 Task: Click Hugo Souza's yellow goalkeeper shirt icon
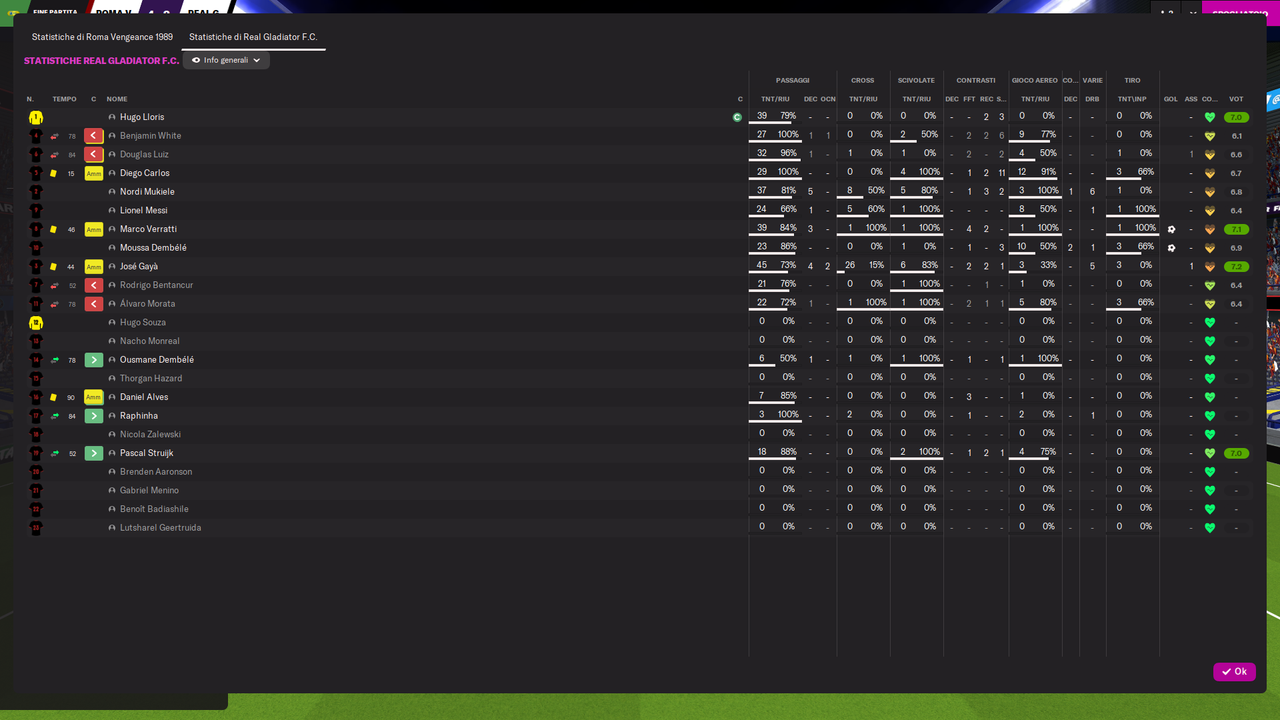pos(36,323)
